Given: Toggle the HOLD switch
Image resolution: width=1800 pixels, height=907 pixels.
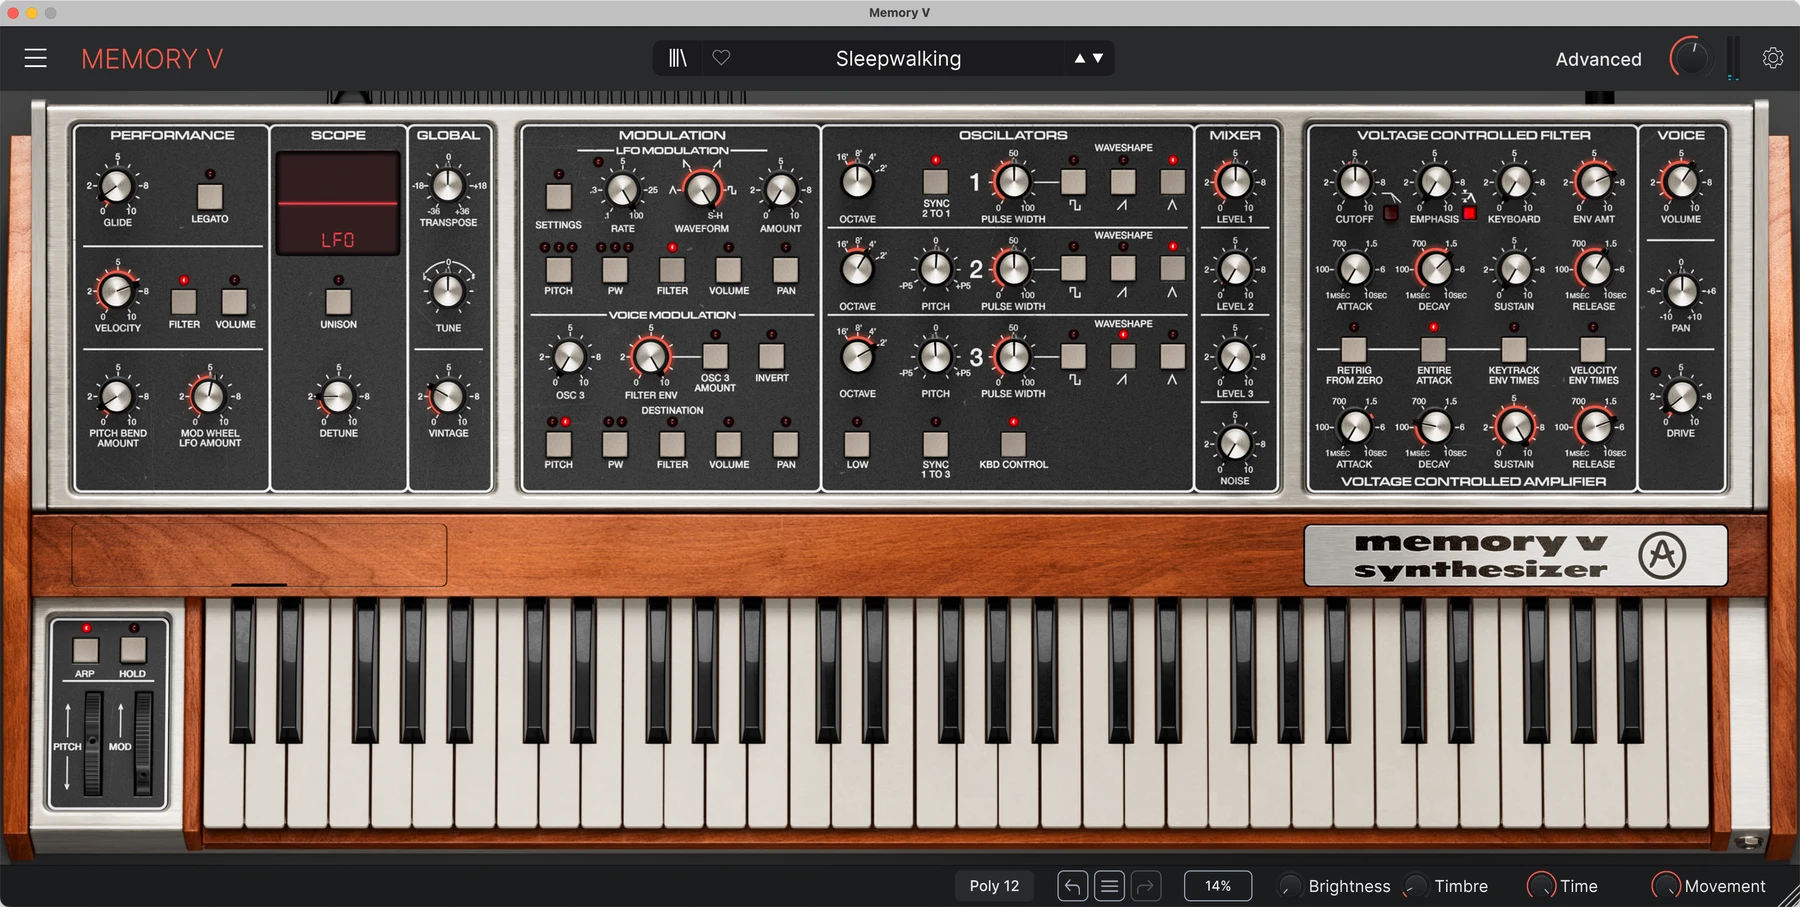Looking at the screenshot, I should [x=133, y=650].
